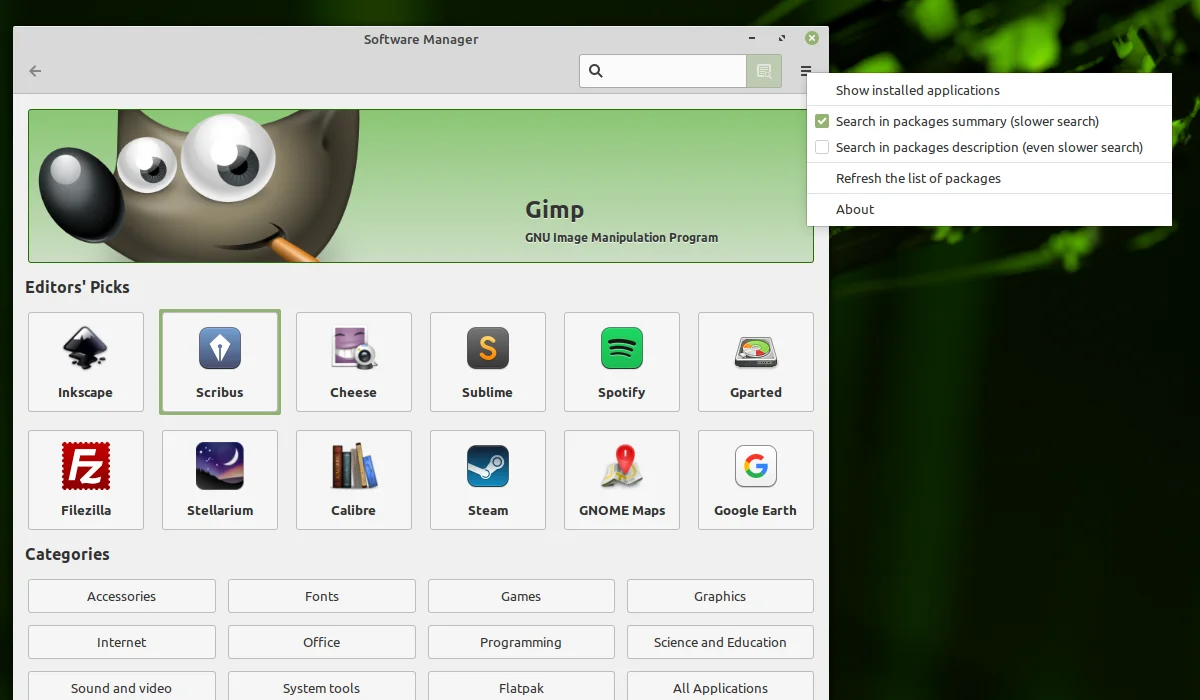Viewport: 1200px width, 700px height.
Task: Browse the Accessories category
Action: click(x=122, y=596)
